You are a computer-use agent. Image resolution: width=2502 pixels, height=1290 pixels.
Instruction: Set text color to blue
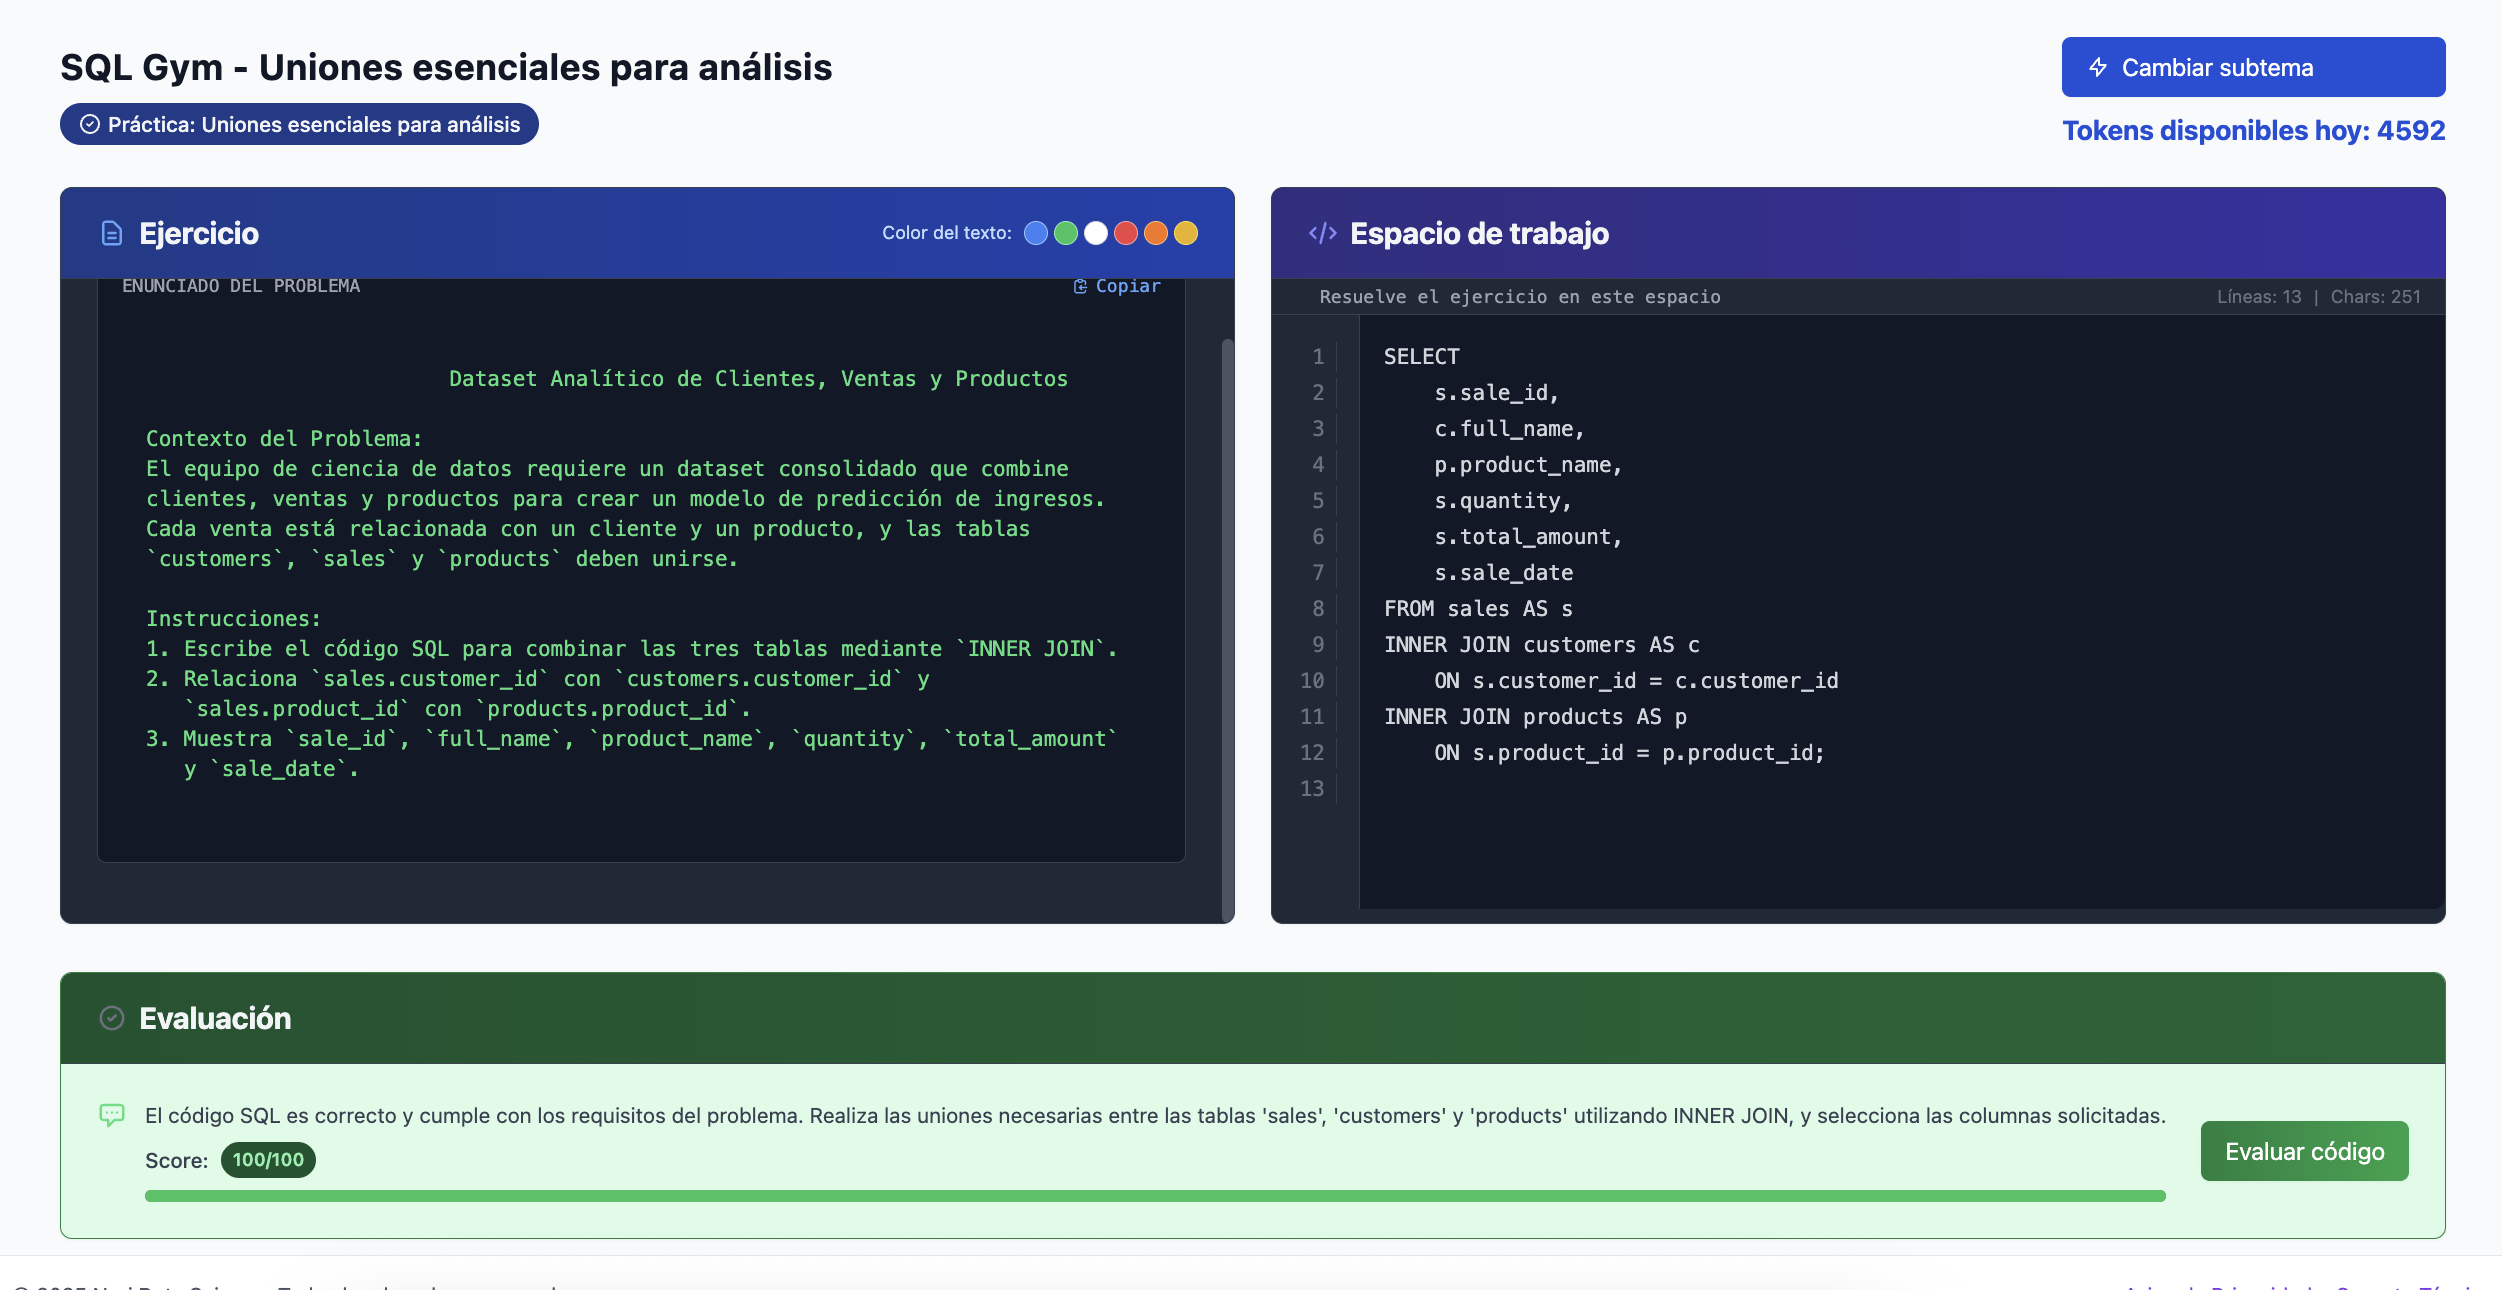pyautogui.click(x=1036, y=233)
